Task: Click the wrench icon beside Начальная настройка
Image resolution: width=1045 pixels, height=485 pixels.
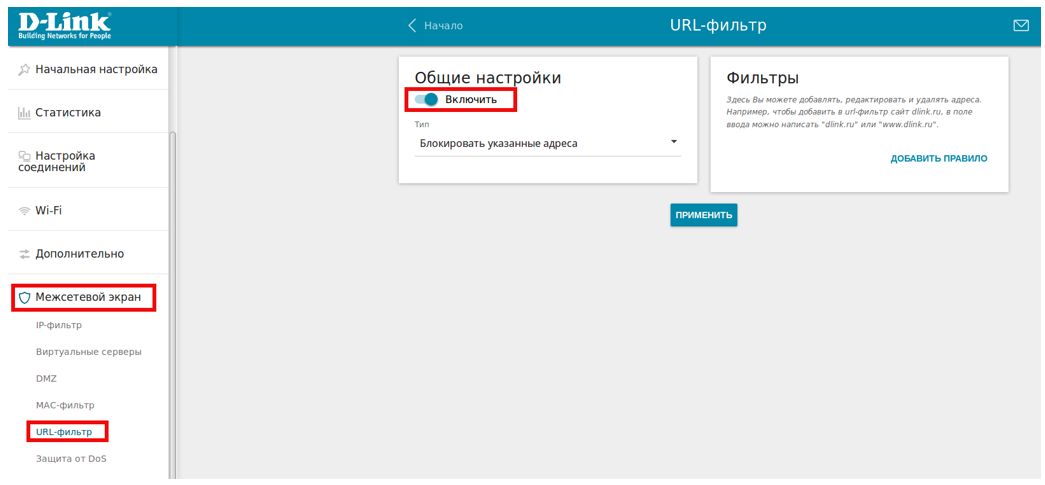Action: point(24,70)
